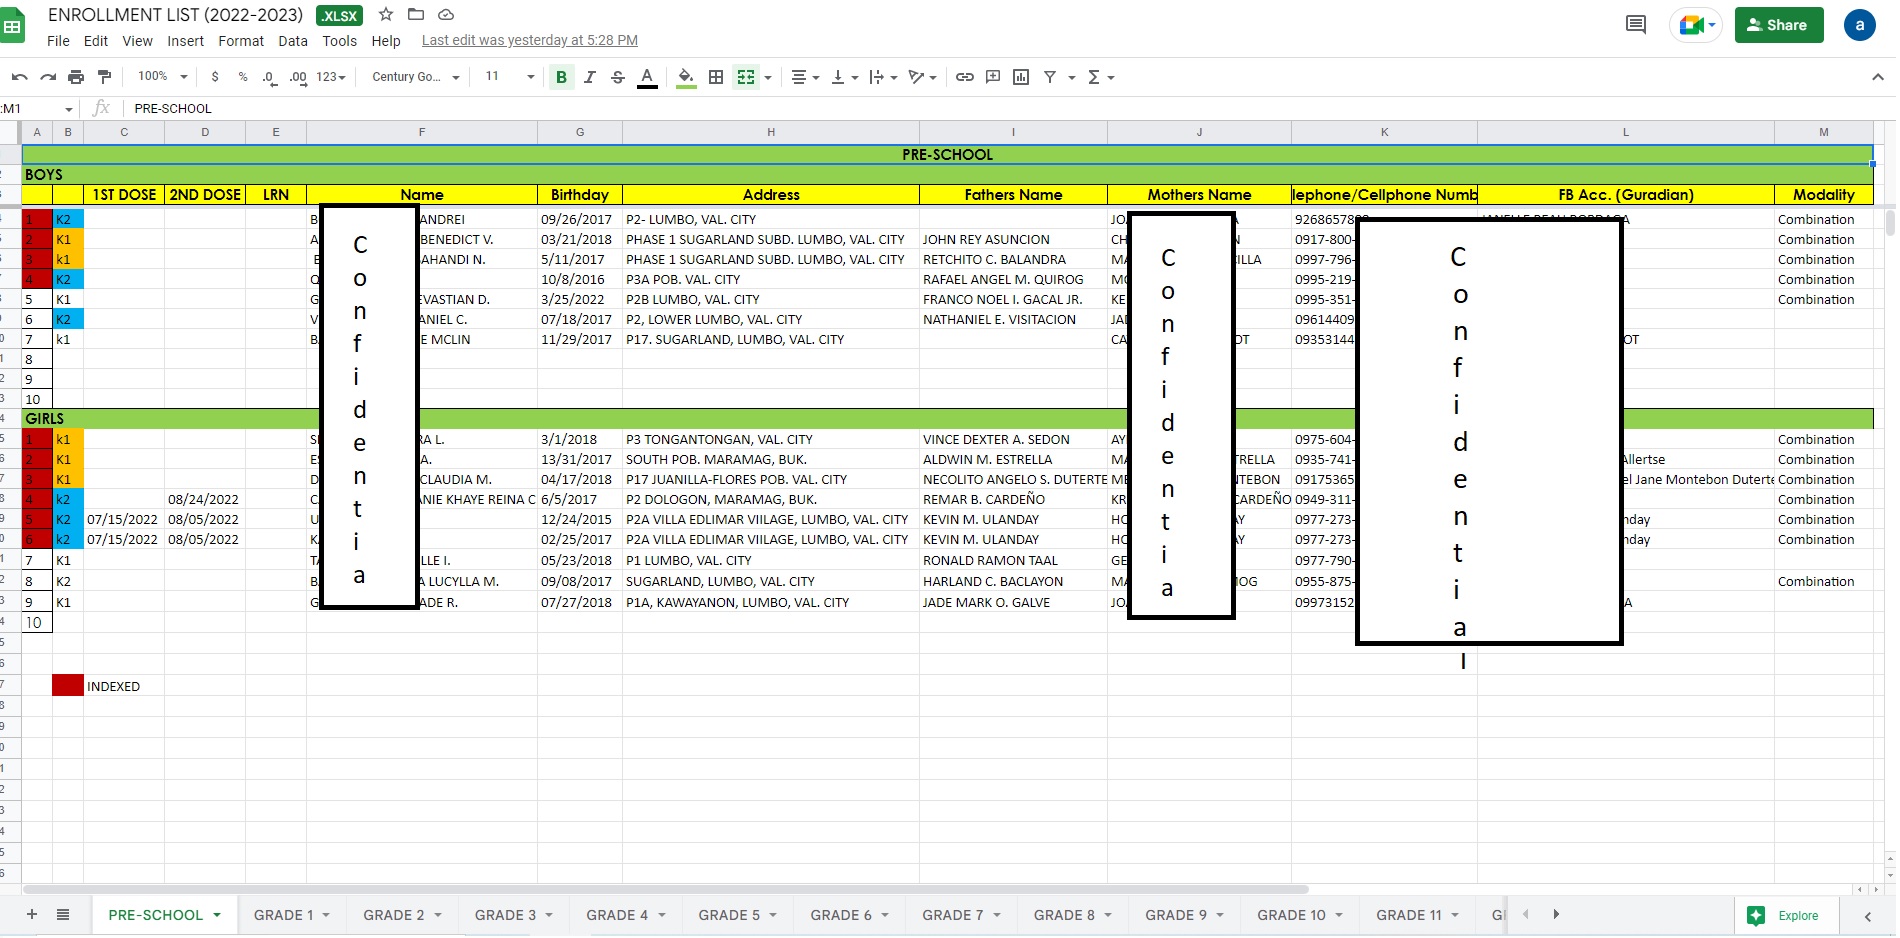Viewport: 1900px width, 938px height.
Task: Show the all sheets list
Action: (63, 914)
